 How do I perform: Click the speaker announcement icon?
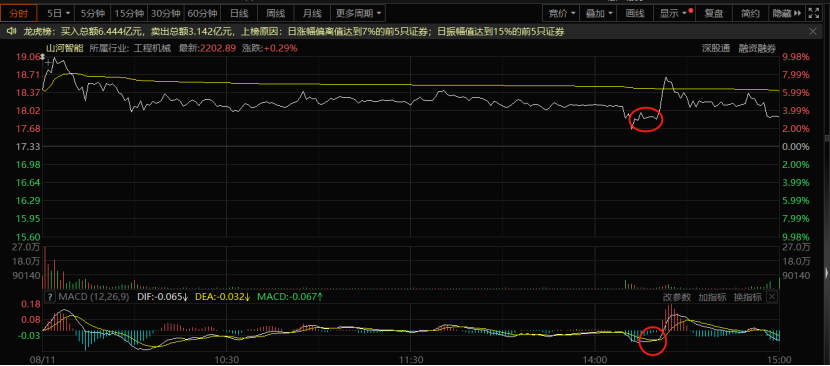point(10,32)
